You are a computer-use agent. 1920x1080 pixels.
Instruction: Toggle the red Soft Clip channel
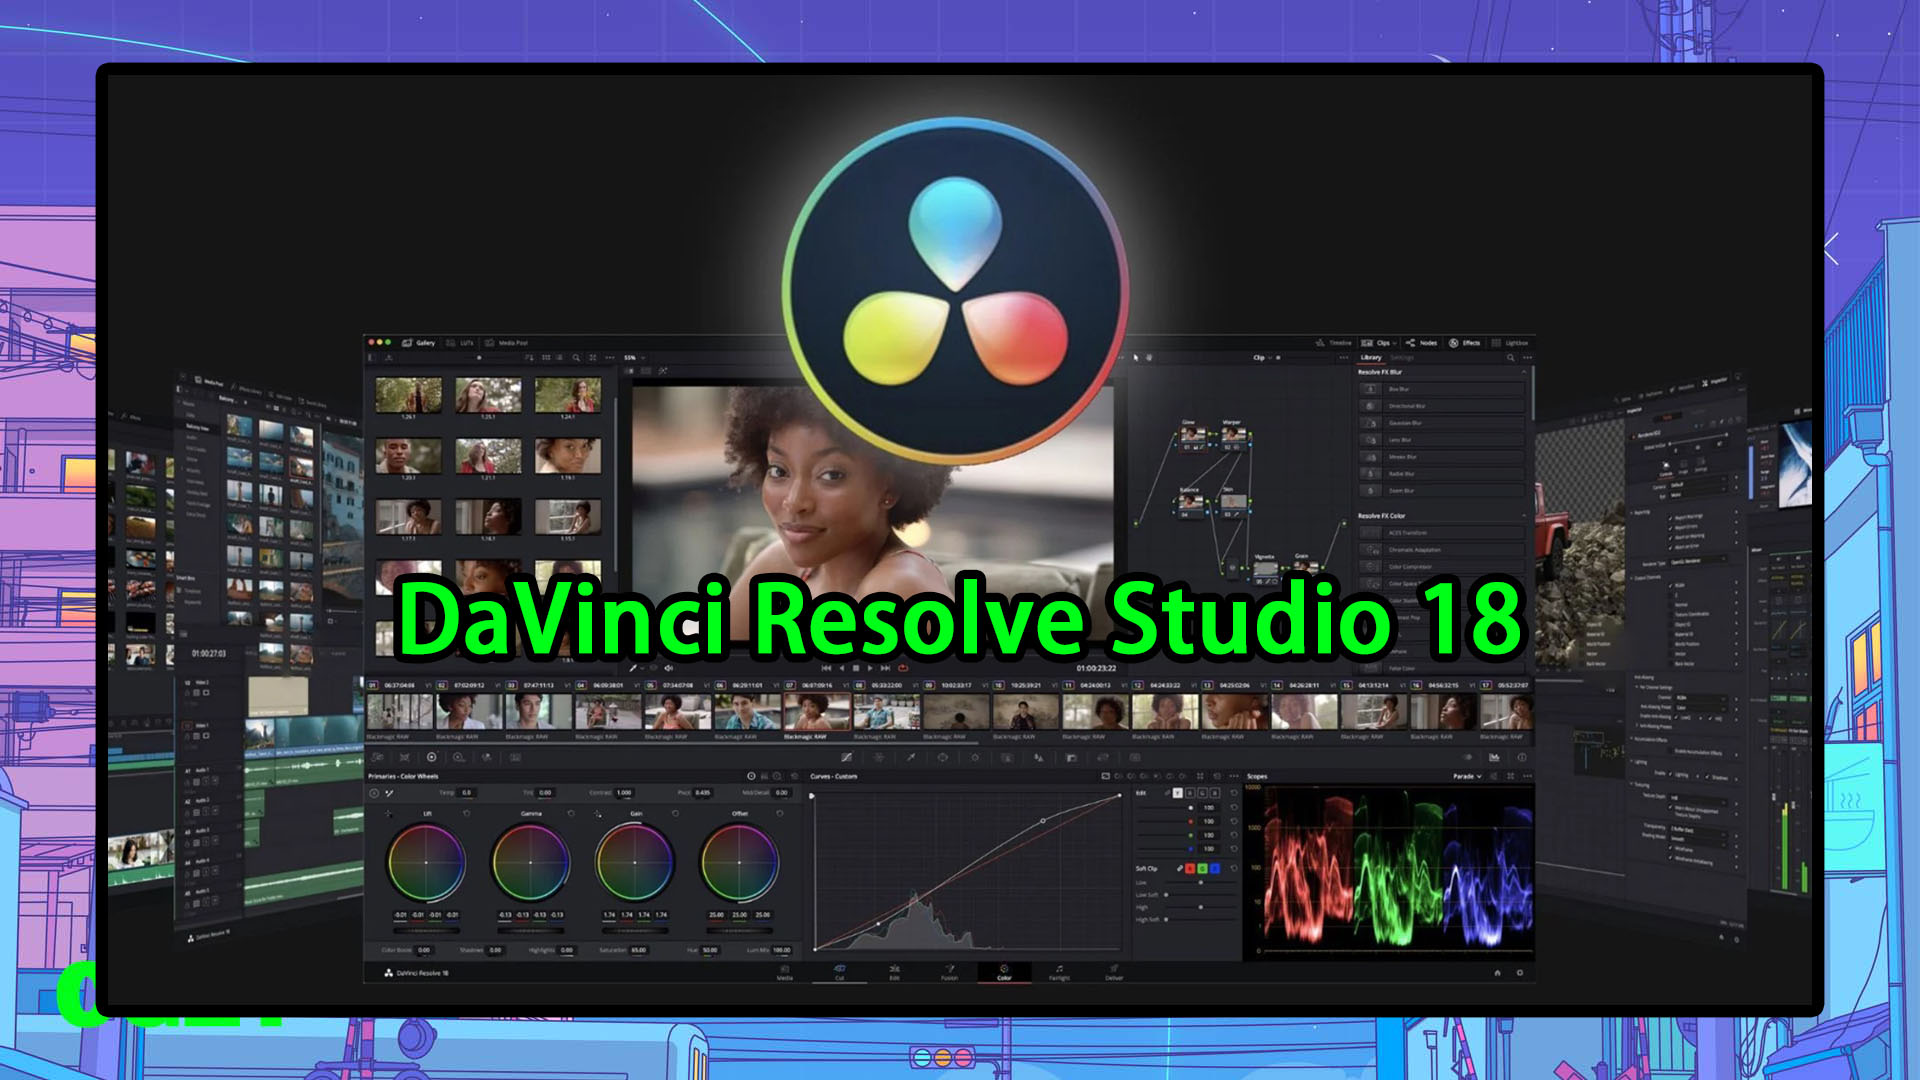click(1190, 868)
